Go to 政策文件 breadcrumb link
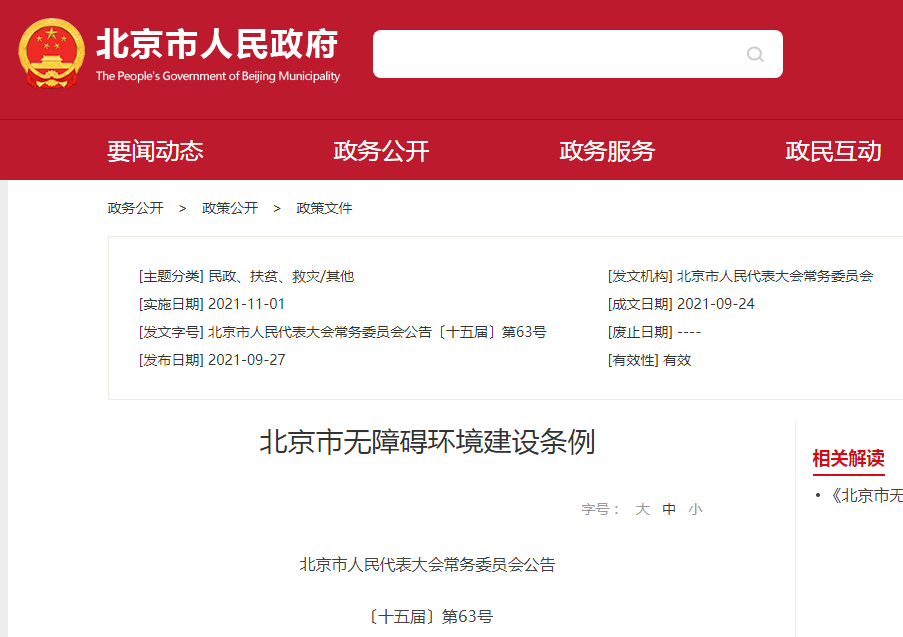This screenshot has height=637, width=903. point(324,208)
